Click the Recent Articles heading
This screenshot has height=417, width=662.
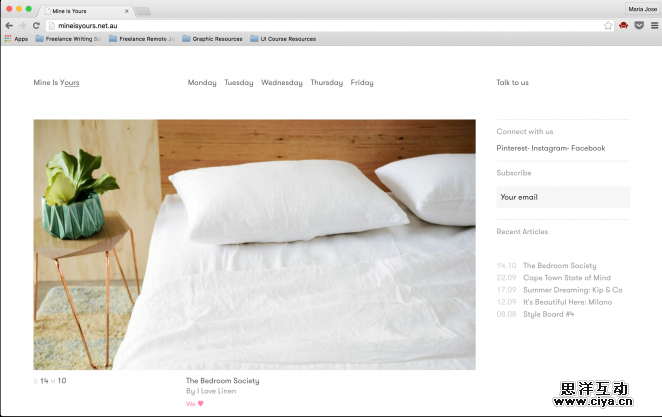pos(522,232)
